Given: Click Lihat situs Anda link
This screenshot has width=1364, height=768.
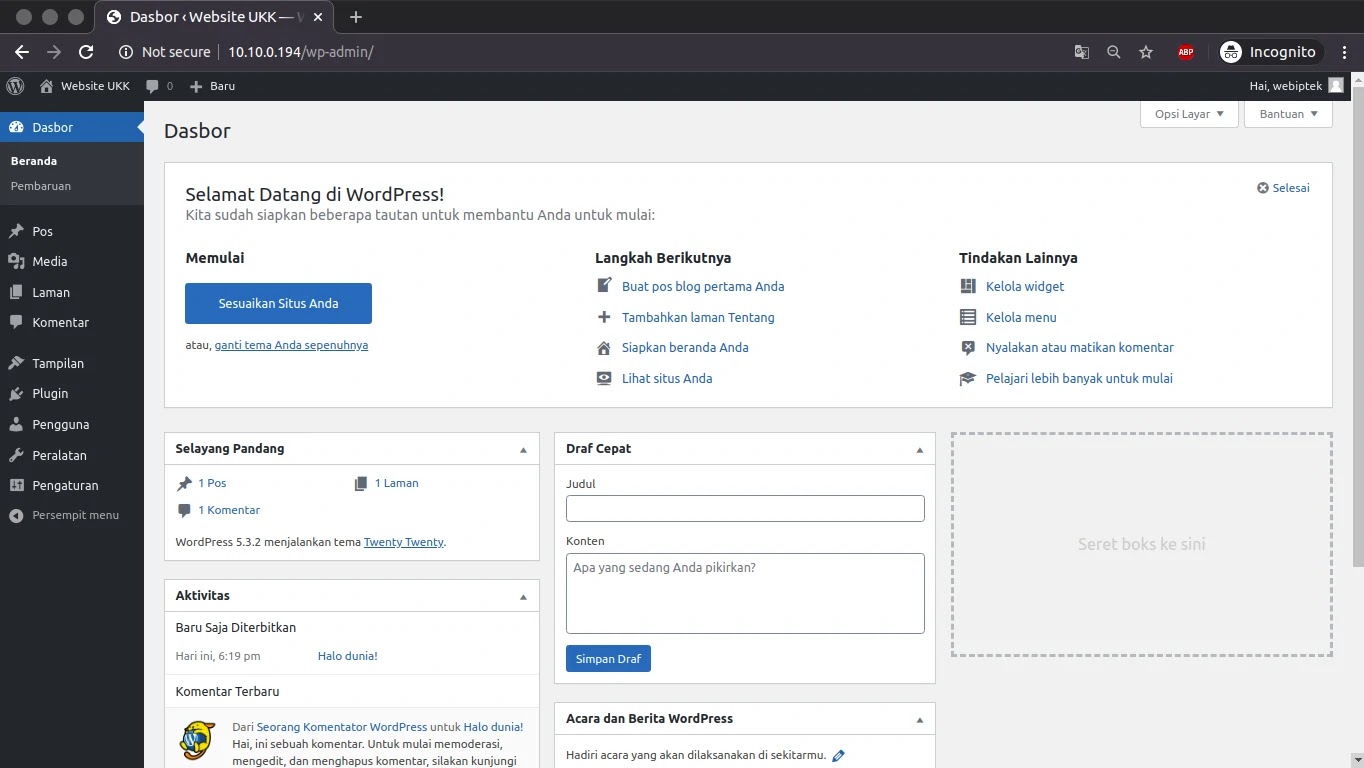Looking at the screenshot, I should pyautogui.click(x=667, y=378).
